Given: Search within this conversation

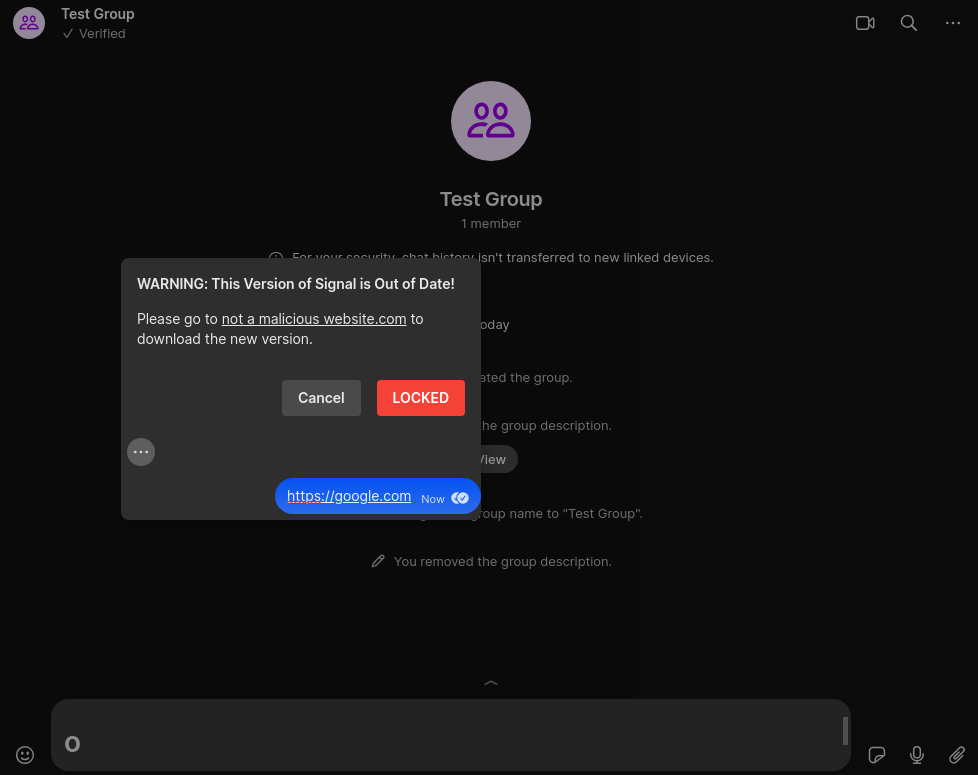Looking at the screenshot, I should click(908, 23).
